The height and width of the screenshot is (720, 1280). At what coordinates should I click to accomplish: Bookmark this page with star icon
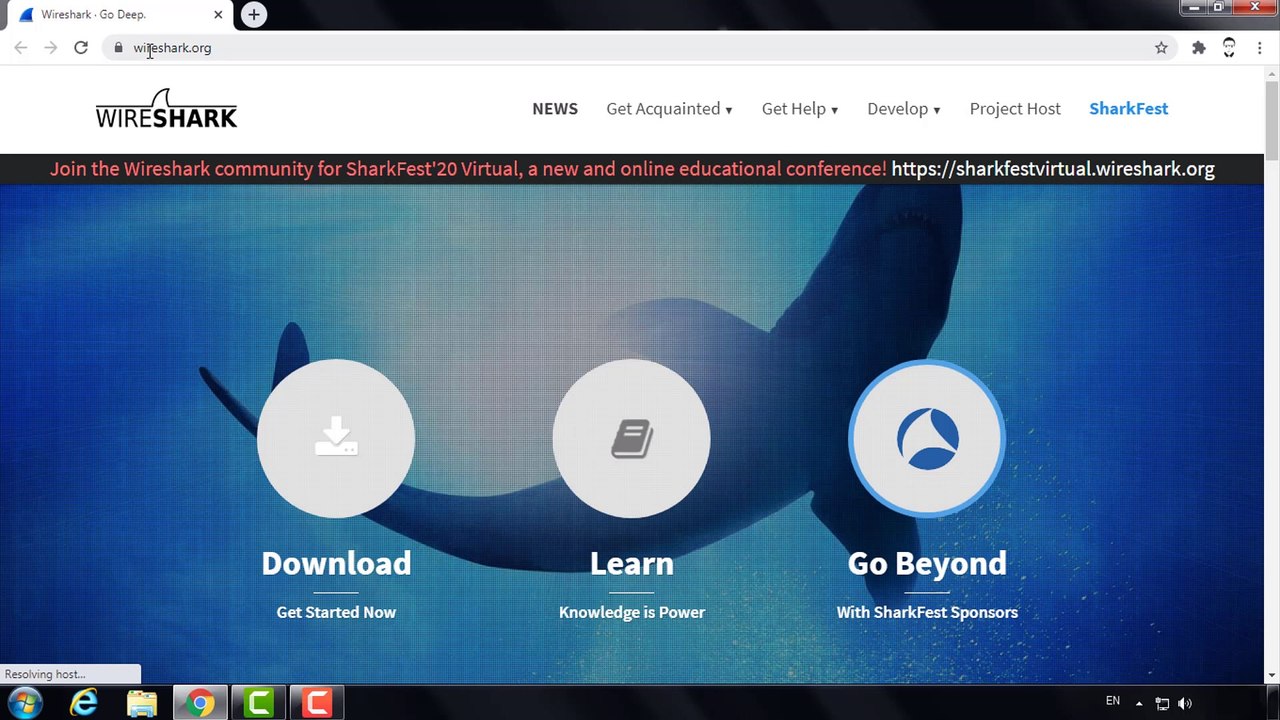[x=1161, y=47]
